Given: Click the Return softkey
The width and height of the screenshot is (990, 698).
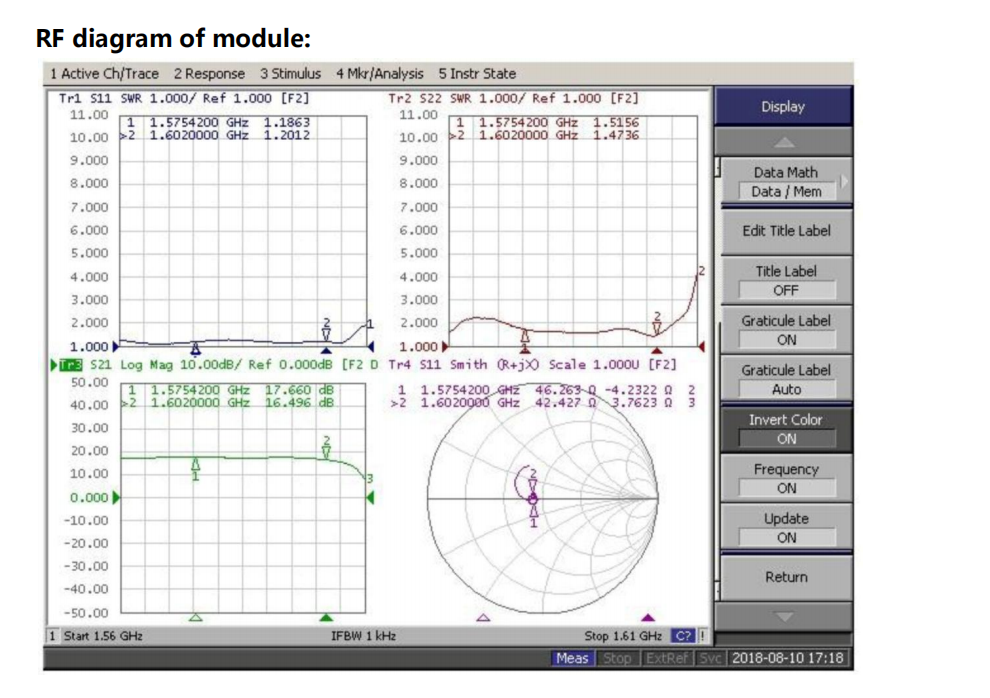Looking at the screenshot, I should tap(786, 577).
